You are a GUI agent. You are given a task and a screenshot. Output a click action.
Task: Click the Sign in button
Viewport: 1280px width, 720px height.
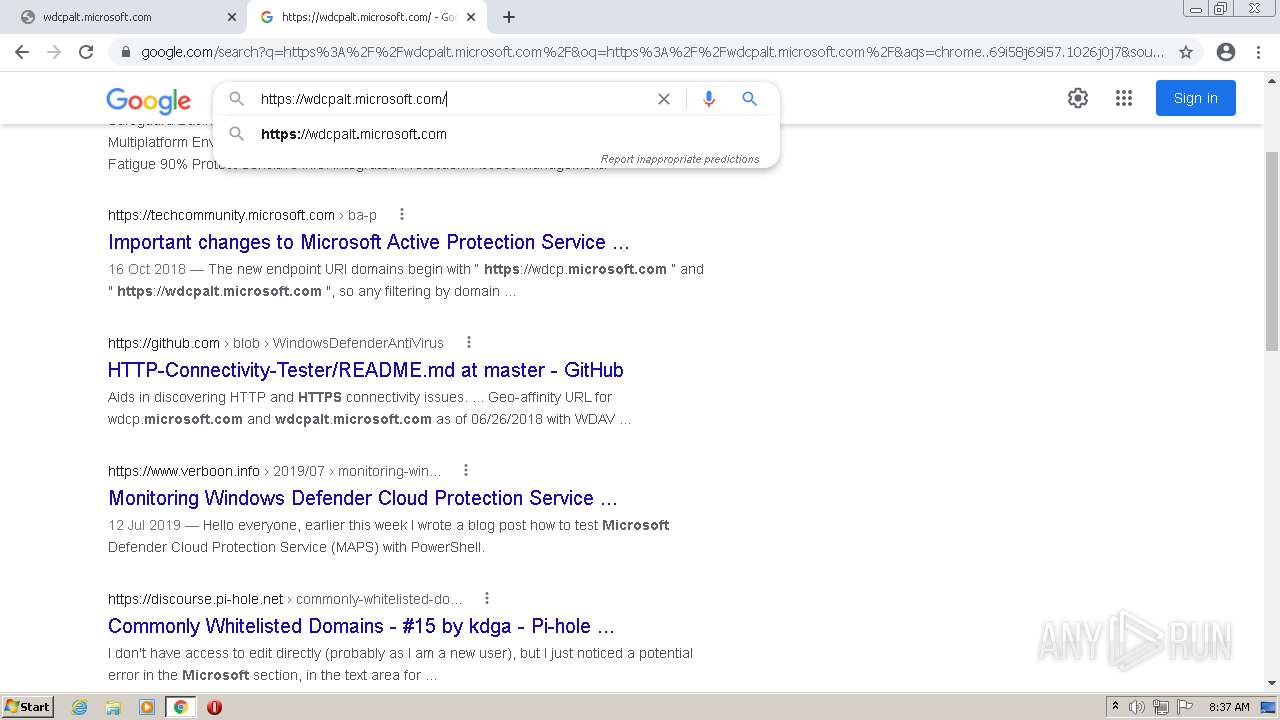(x=1196, y=98)
